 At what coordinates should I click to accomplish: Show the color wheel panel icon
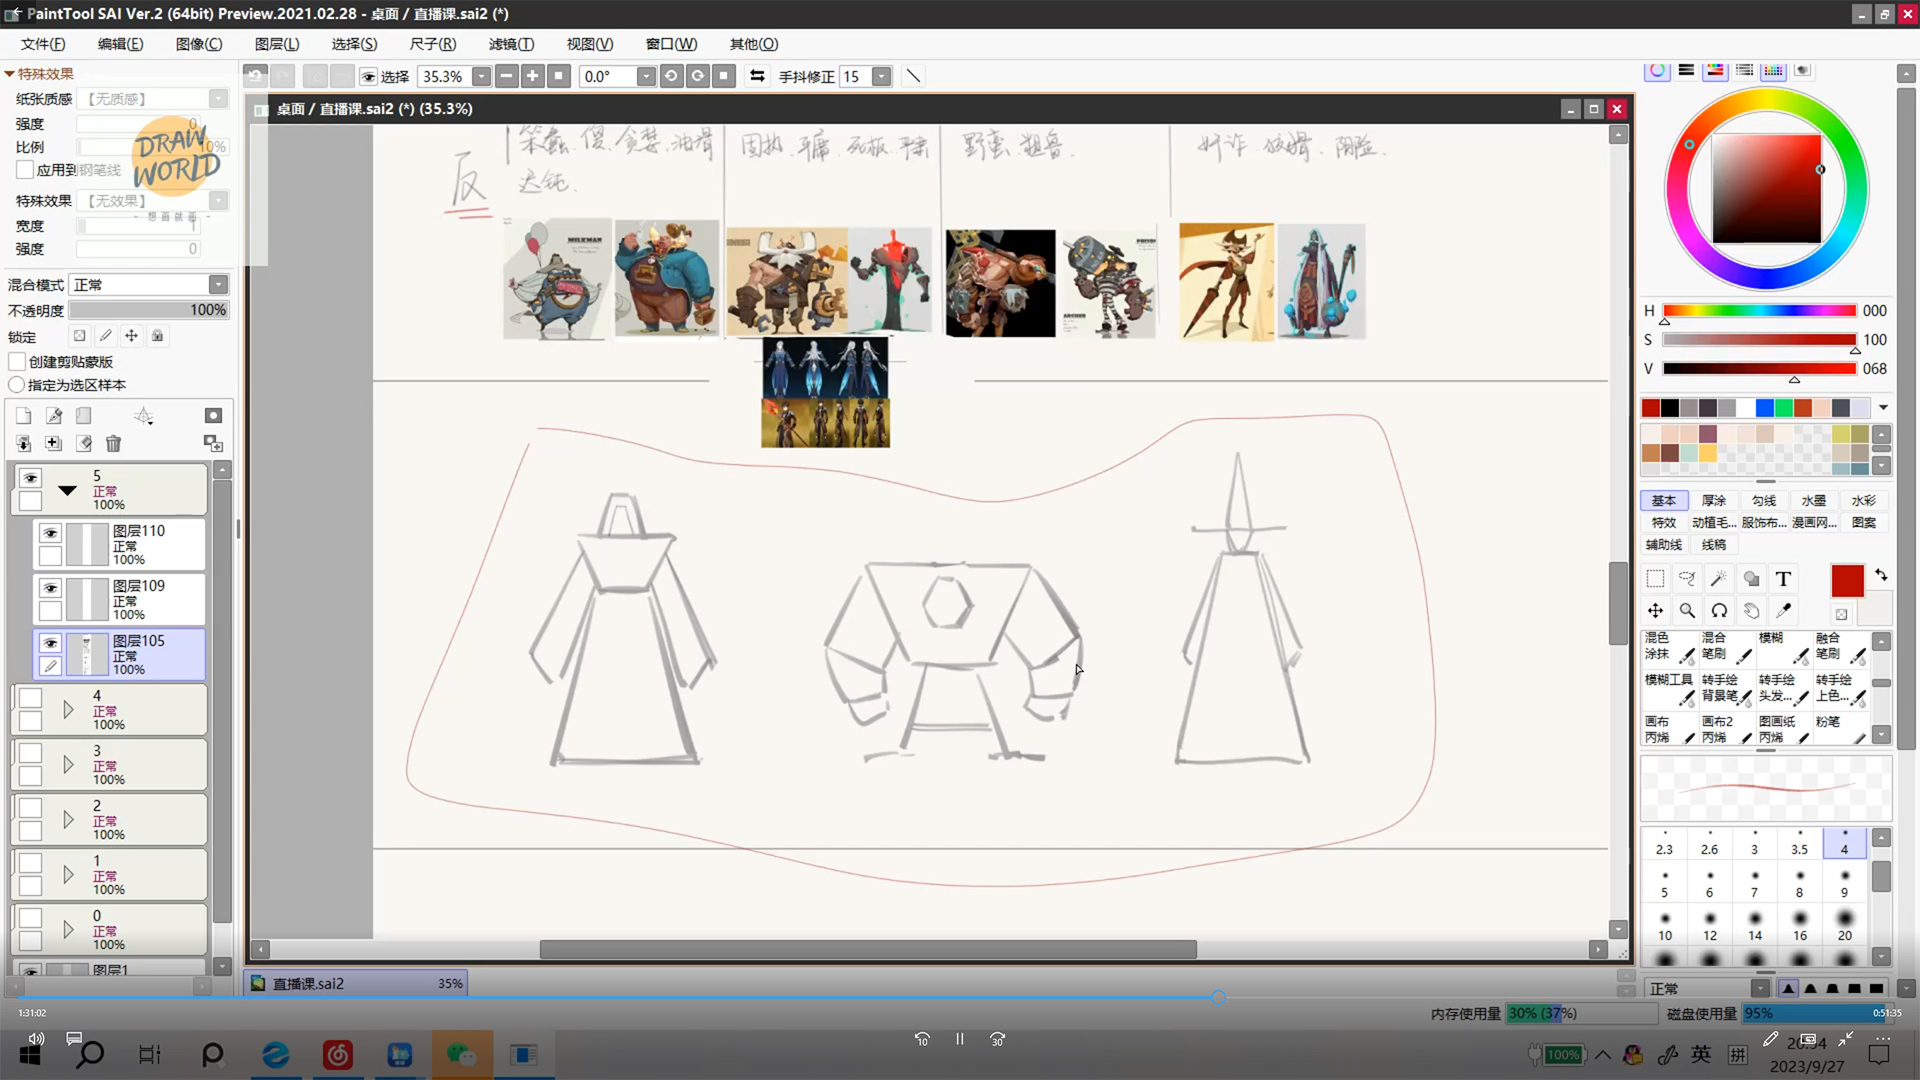pos(1657,70)
